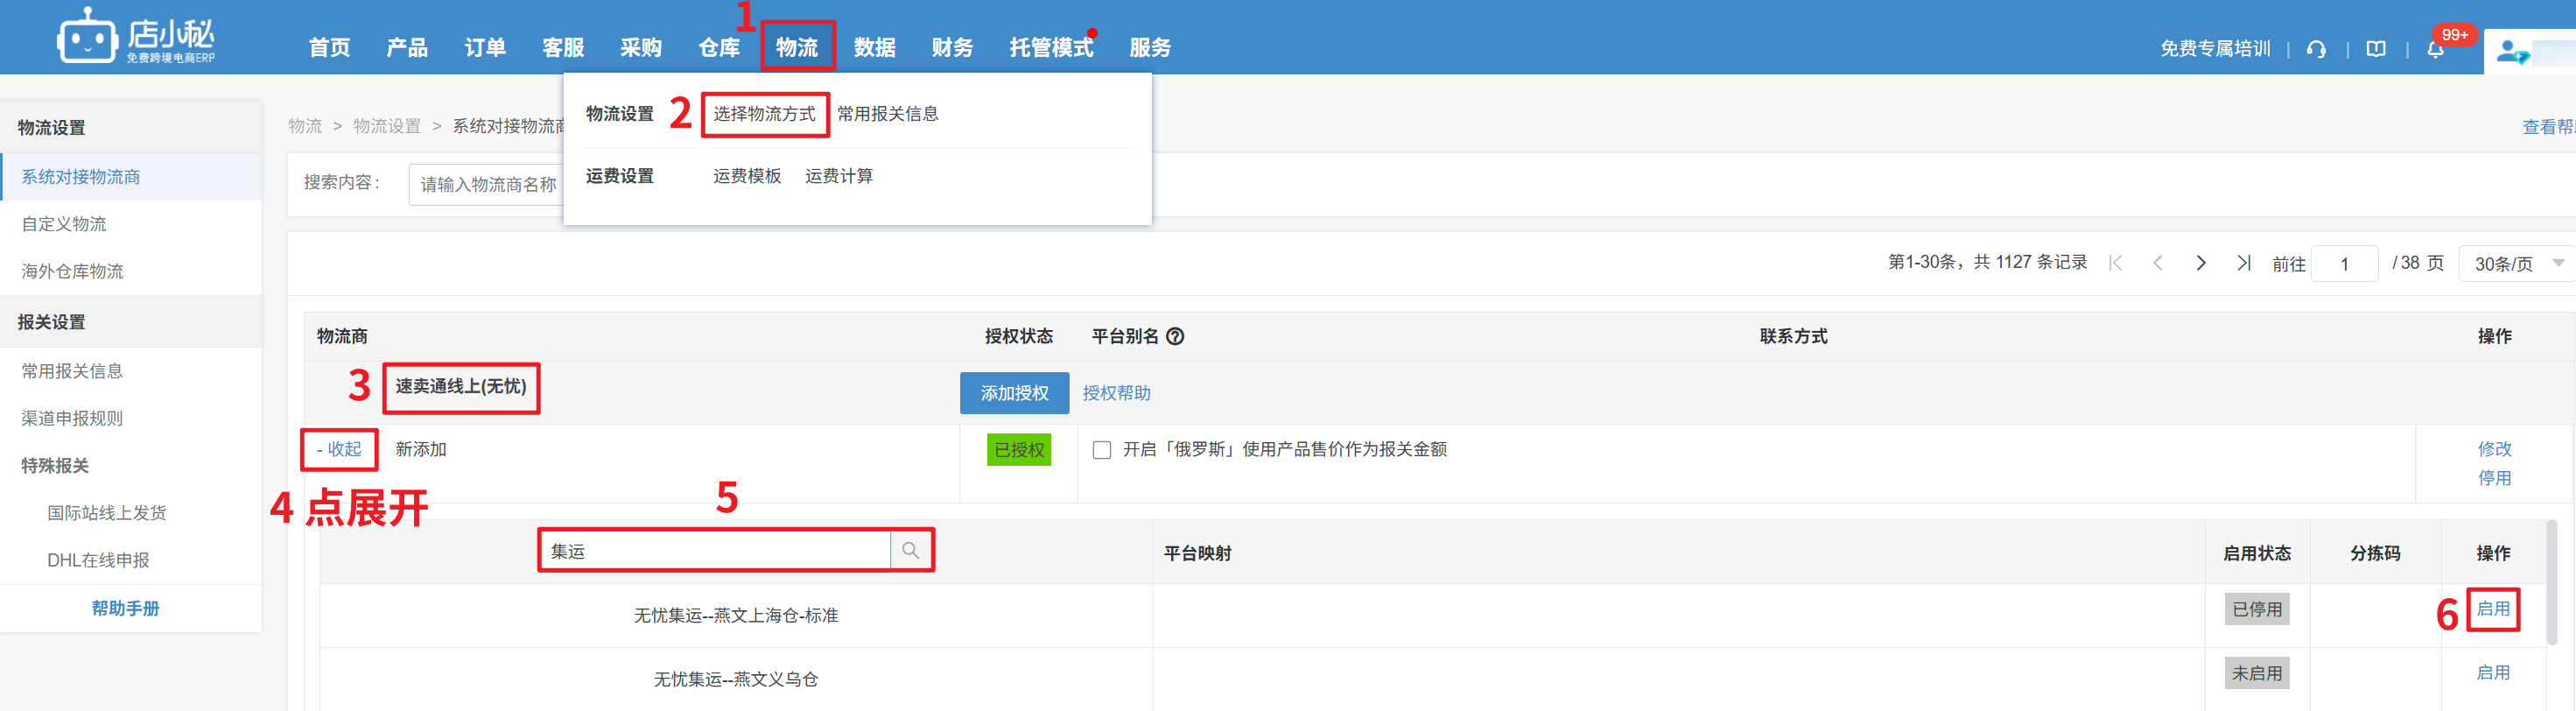This screenshot has width=2576, height=711.
Task: Go to the next page arrow
Action: (x=2201, y=263)
